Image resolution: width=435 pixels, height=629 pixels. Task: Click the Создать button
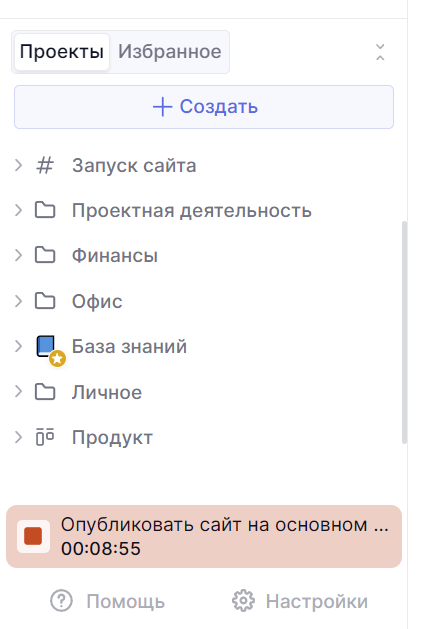coord(204,107)
